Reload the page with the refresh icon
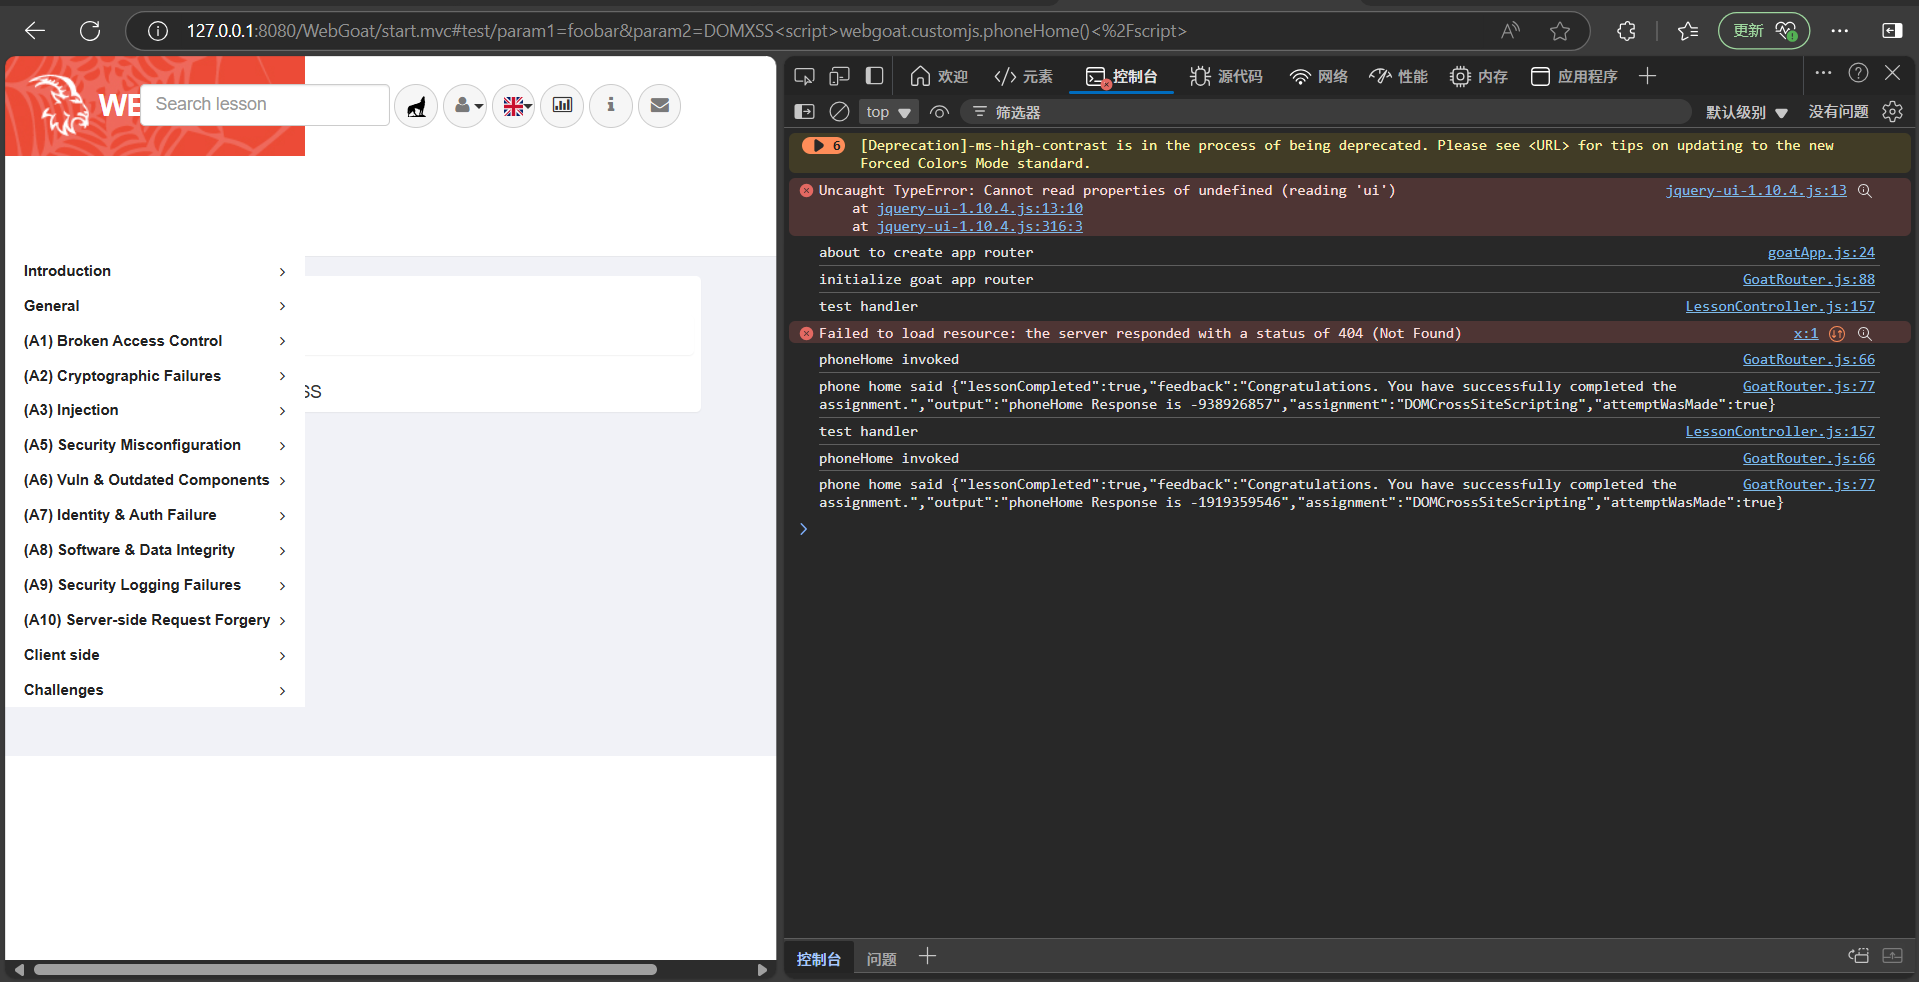 (x=90, y=31)
